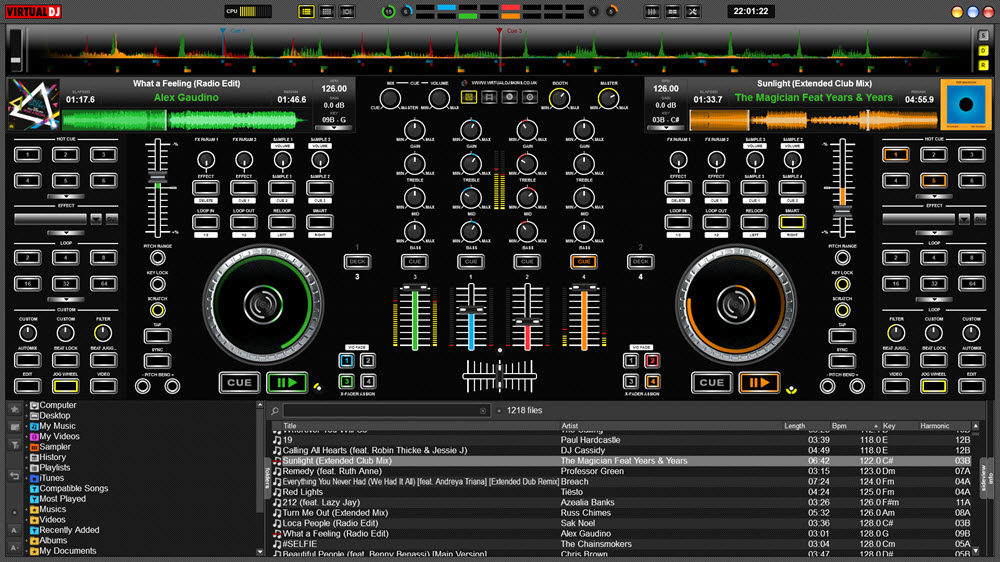
Task: Click the What a Feeling album cover
Action: coord(33,104)
